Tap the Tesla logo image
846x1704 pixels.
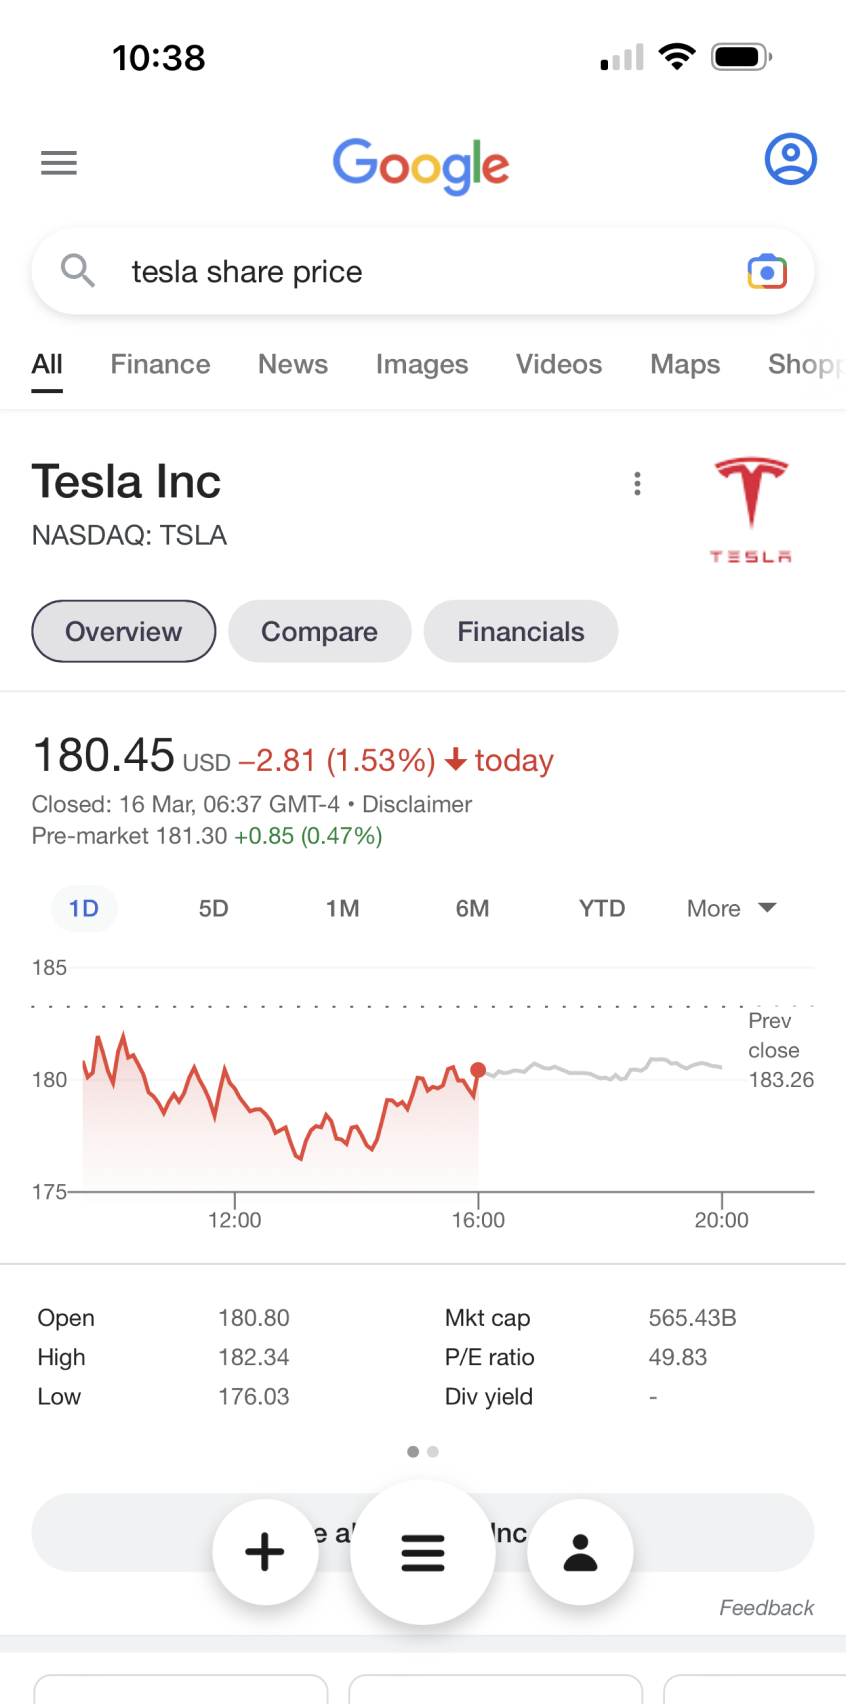pos(751,510)
